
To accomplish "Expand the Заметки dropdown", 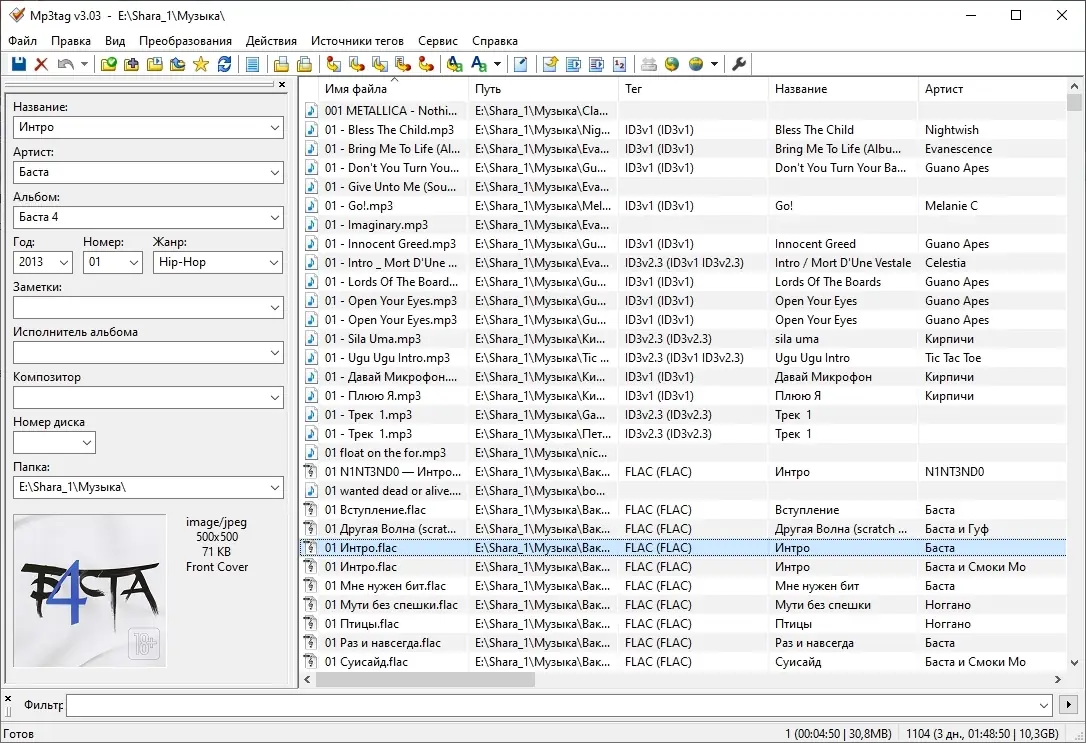I will pyautogui.click(x=274, y=307).
